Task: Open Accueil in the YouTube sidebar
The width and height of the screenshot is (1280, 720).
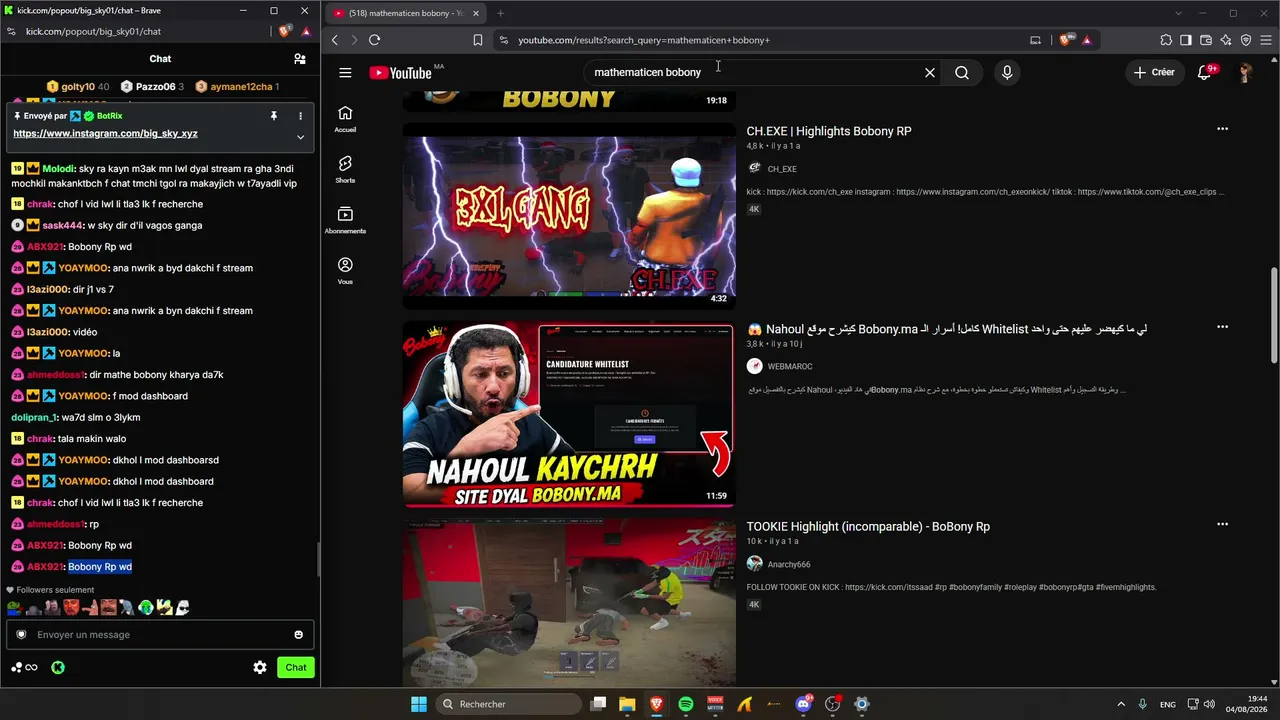Action: [345, 119]
